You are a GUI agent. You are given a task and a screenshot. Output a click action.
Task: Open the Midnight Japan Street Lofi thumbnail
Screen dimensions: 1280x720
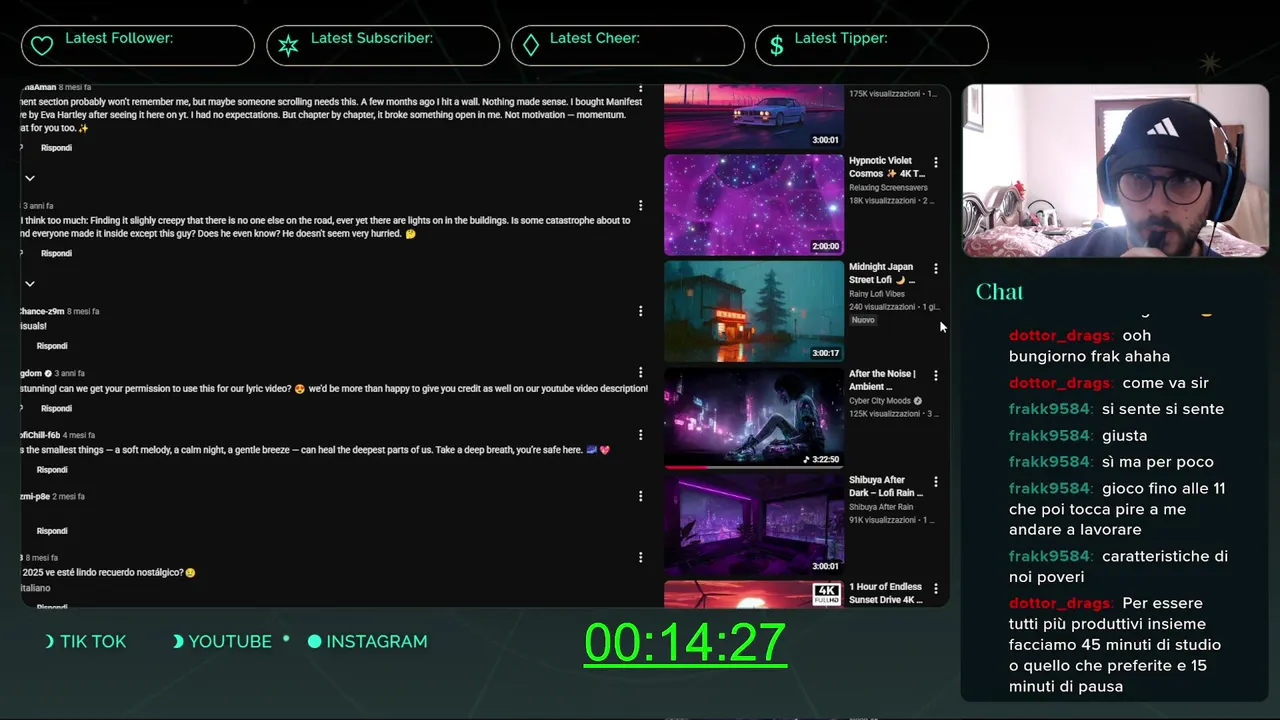tap(754, 311)
